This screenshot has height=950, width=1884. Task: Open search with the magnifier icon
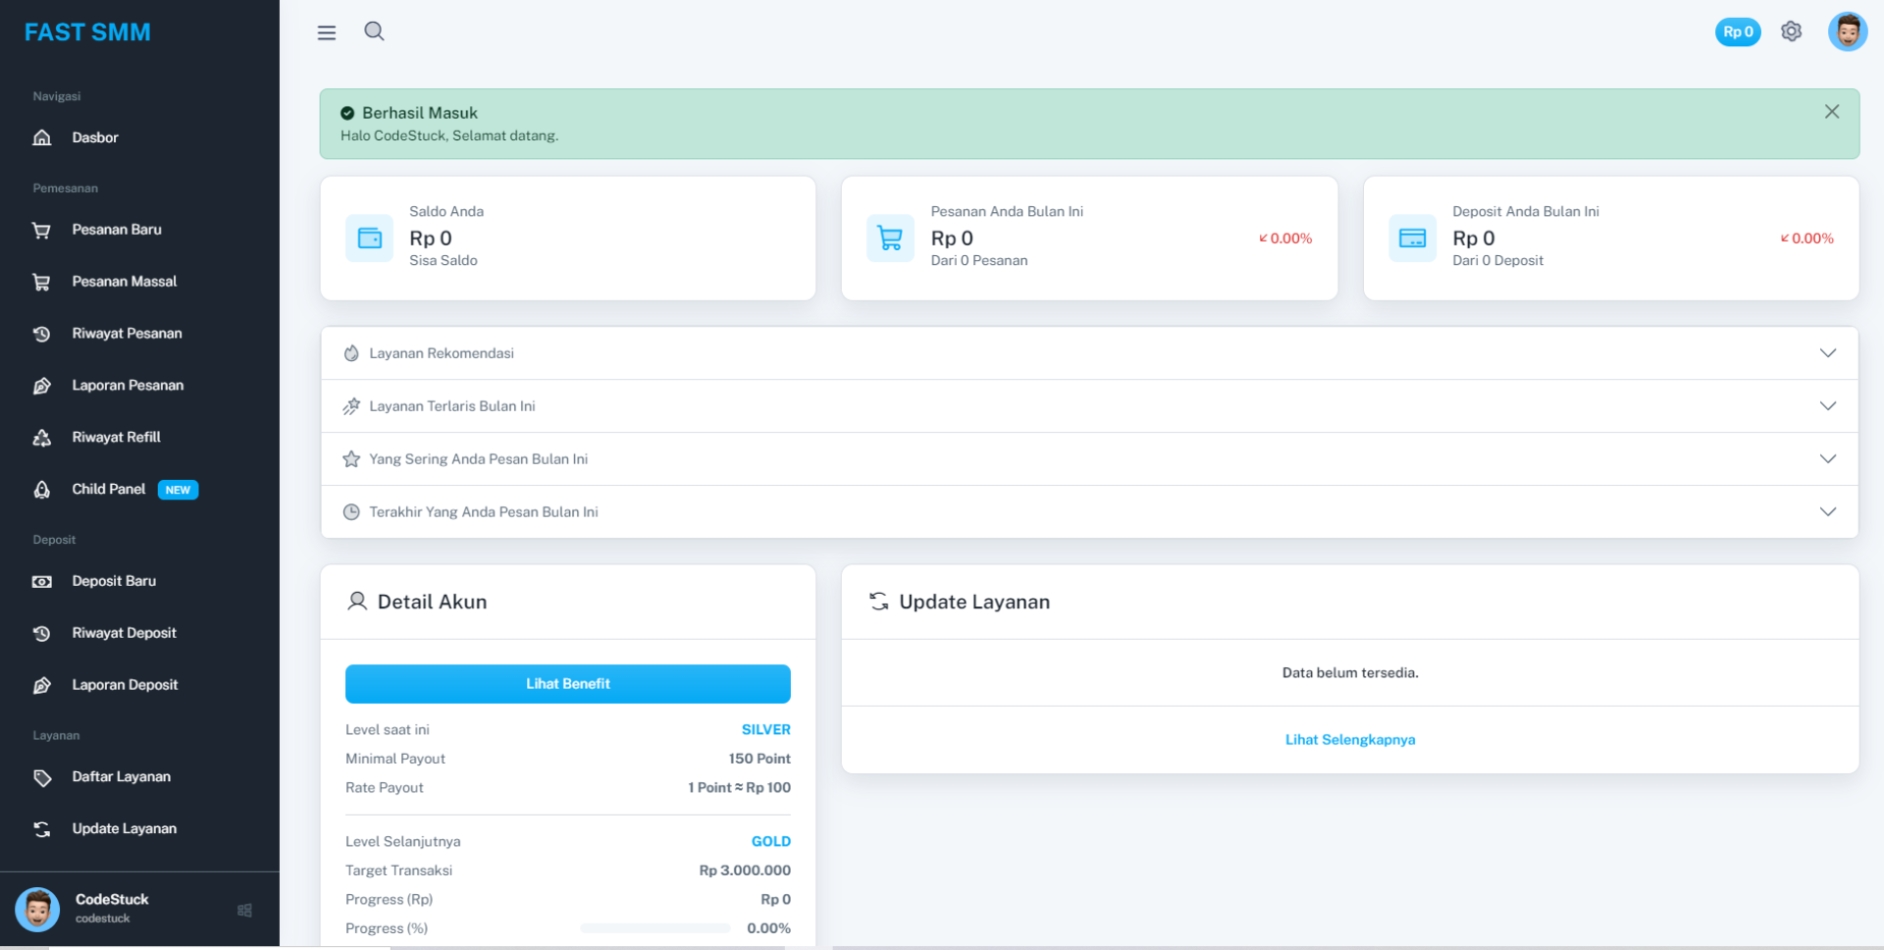pyautogui.click(x=374, y=32)
